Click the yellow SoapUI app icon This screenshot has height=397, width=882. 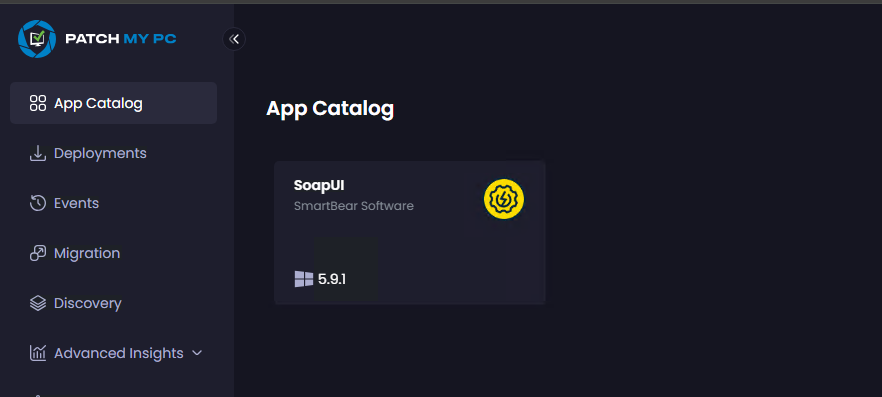click(504, 199)
